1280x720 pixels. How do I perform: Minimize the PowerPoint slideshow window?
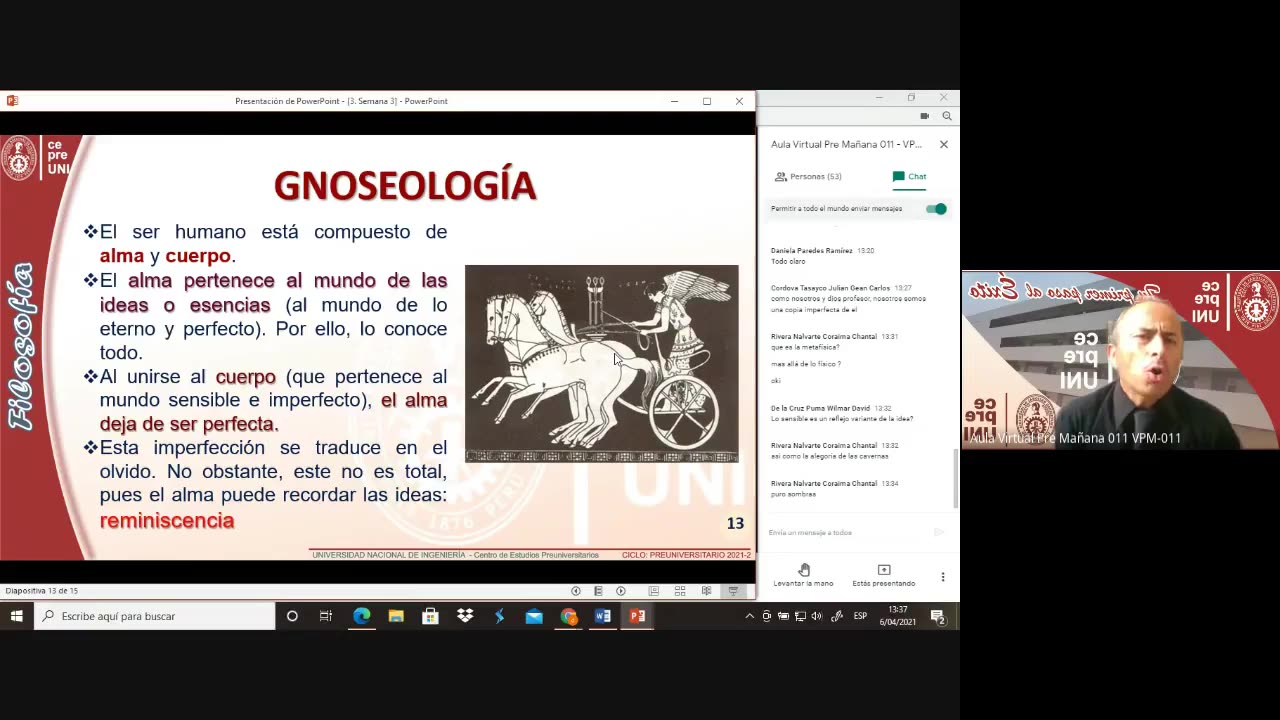point(674,101)
